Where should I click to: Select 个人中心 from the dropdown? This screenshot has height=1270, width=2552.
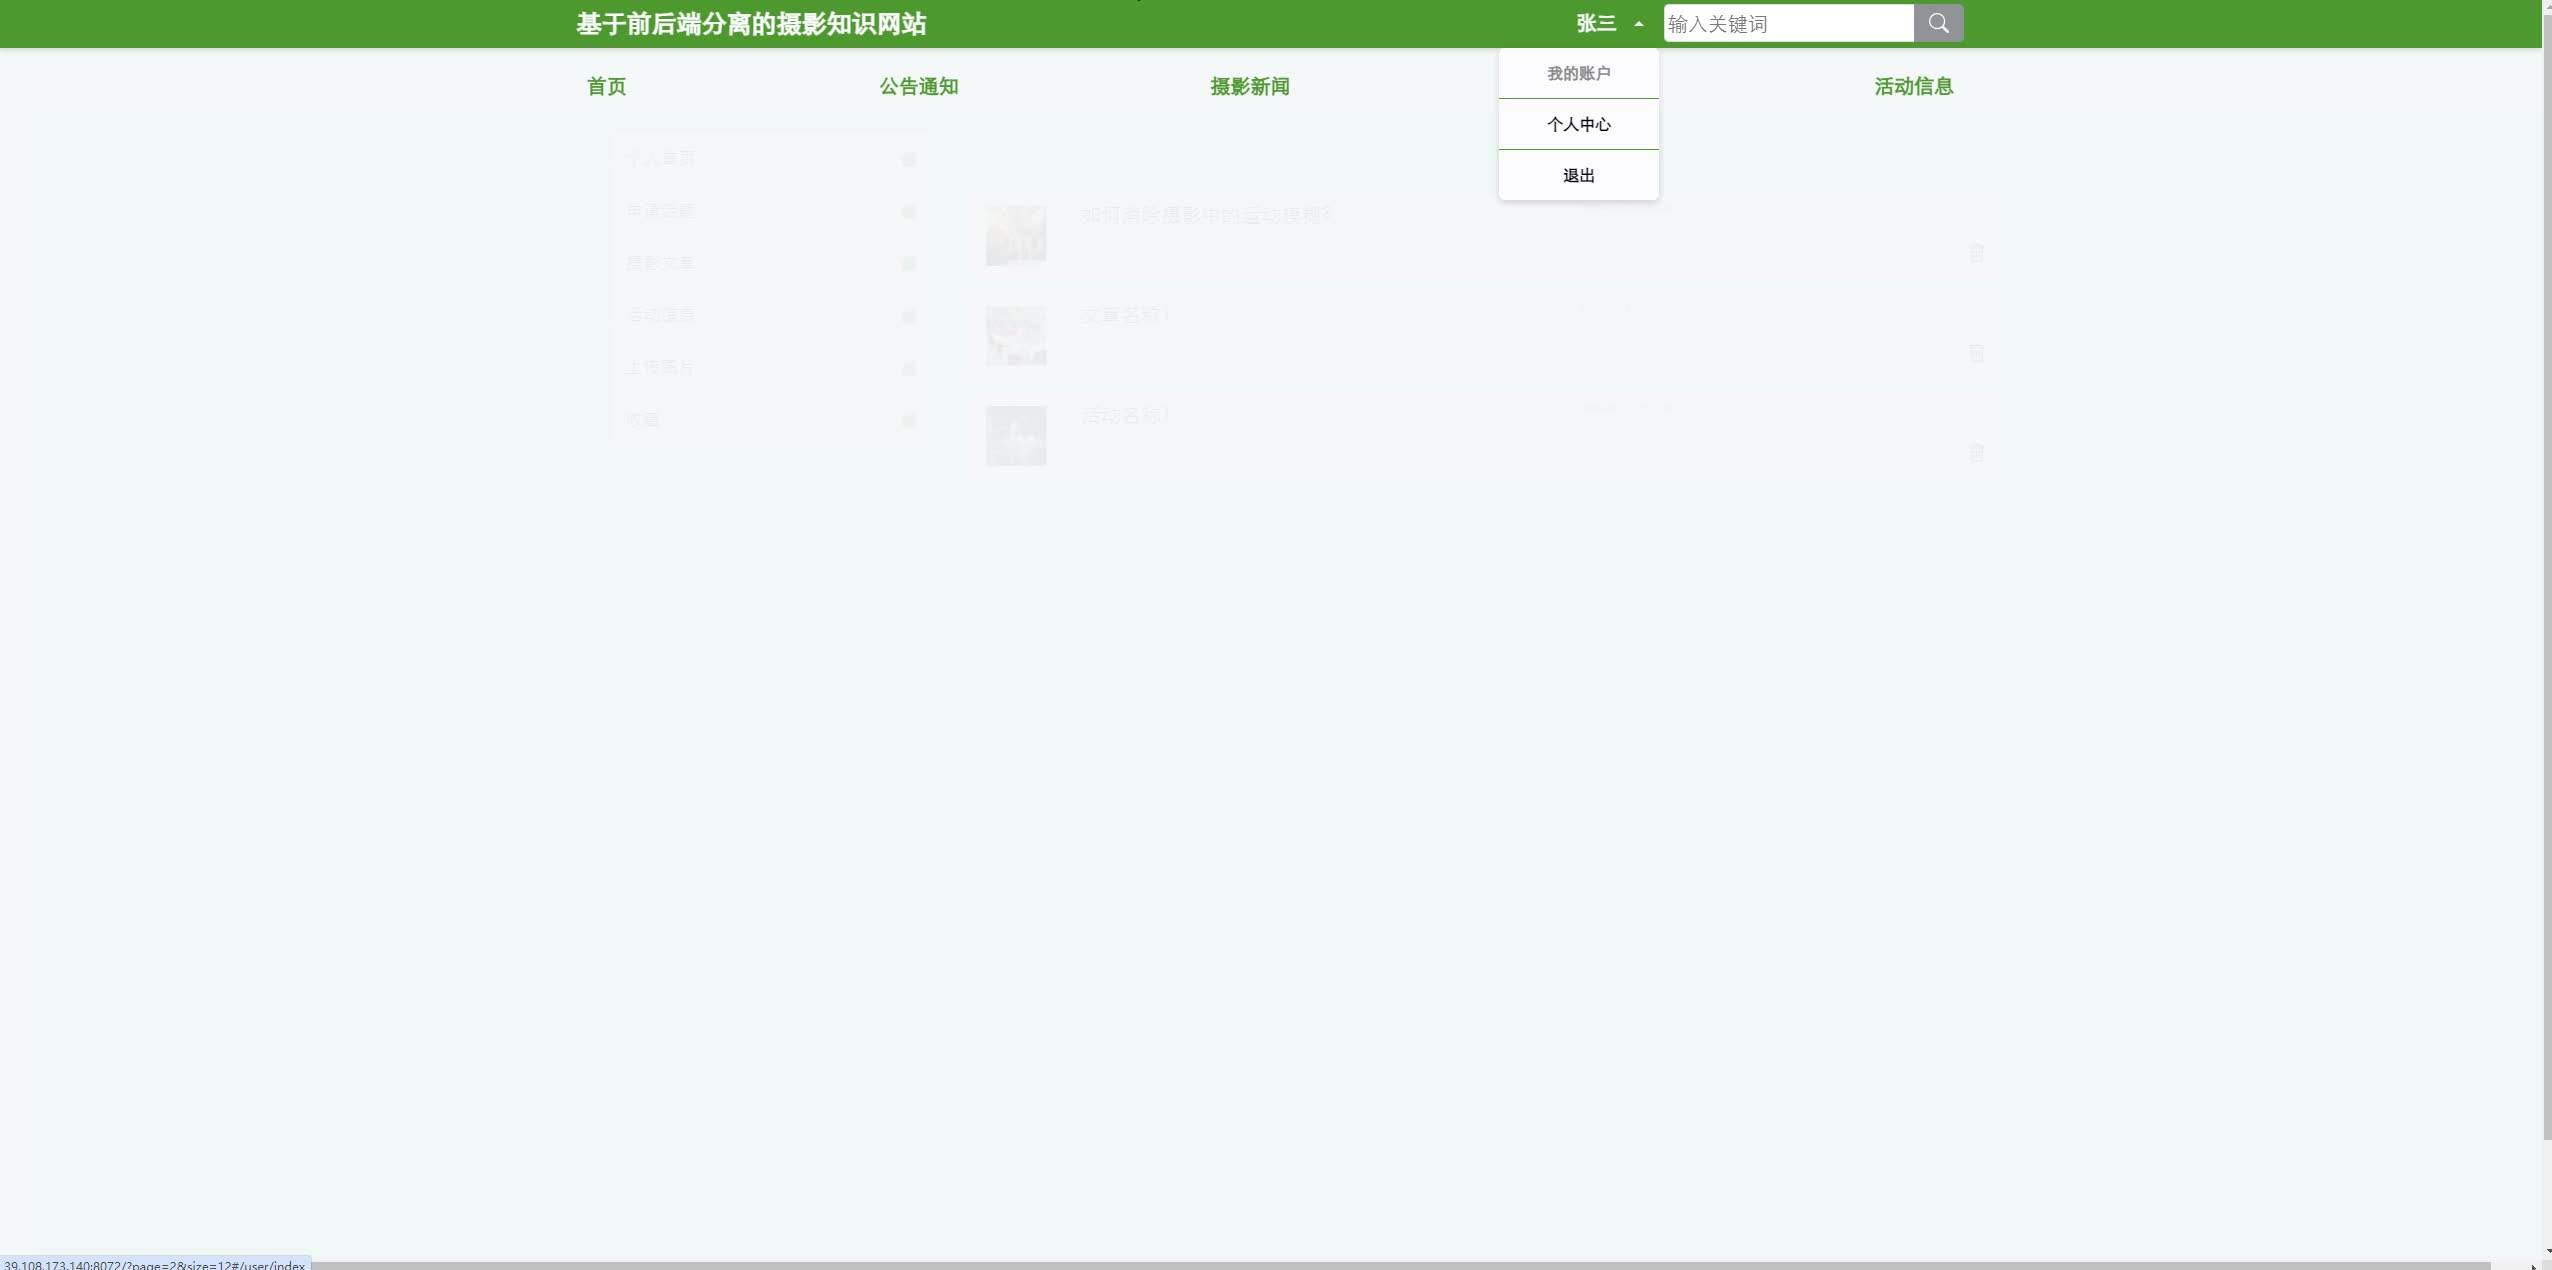click(1578, 124)
